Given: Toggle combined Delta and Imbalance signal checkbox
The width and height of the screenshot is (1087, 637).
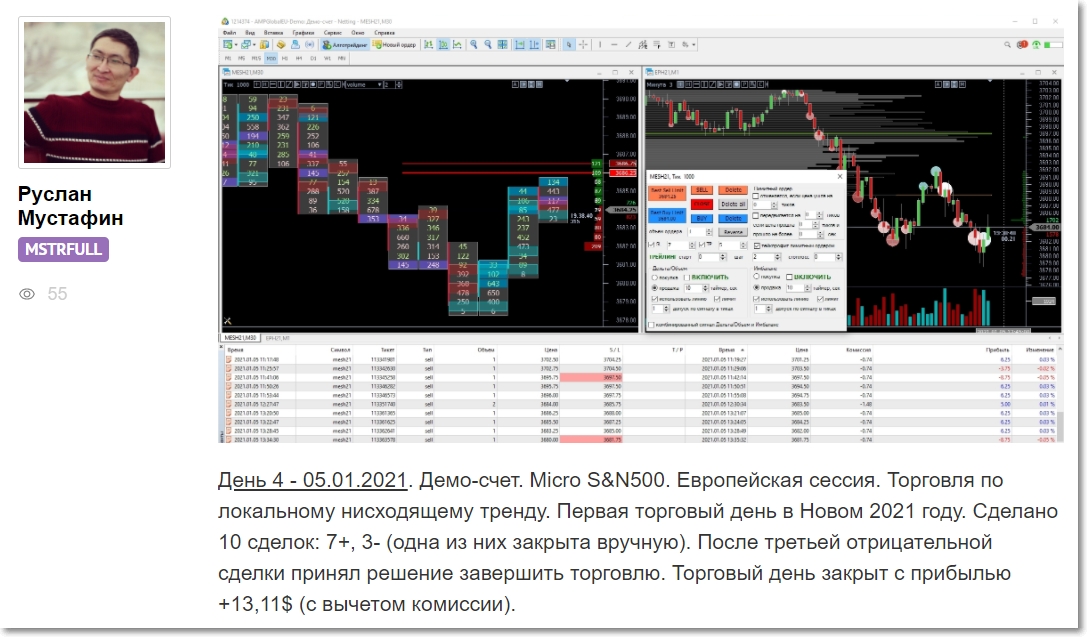Looking at the screenshot, I should coord(651,325).
